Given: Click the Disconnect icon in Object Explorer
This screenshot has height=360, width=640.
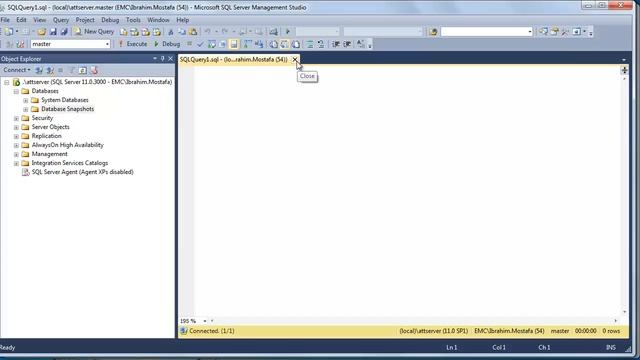Looking at the screenshot, I should coord(50,70).
